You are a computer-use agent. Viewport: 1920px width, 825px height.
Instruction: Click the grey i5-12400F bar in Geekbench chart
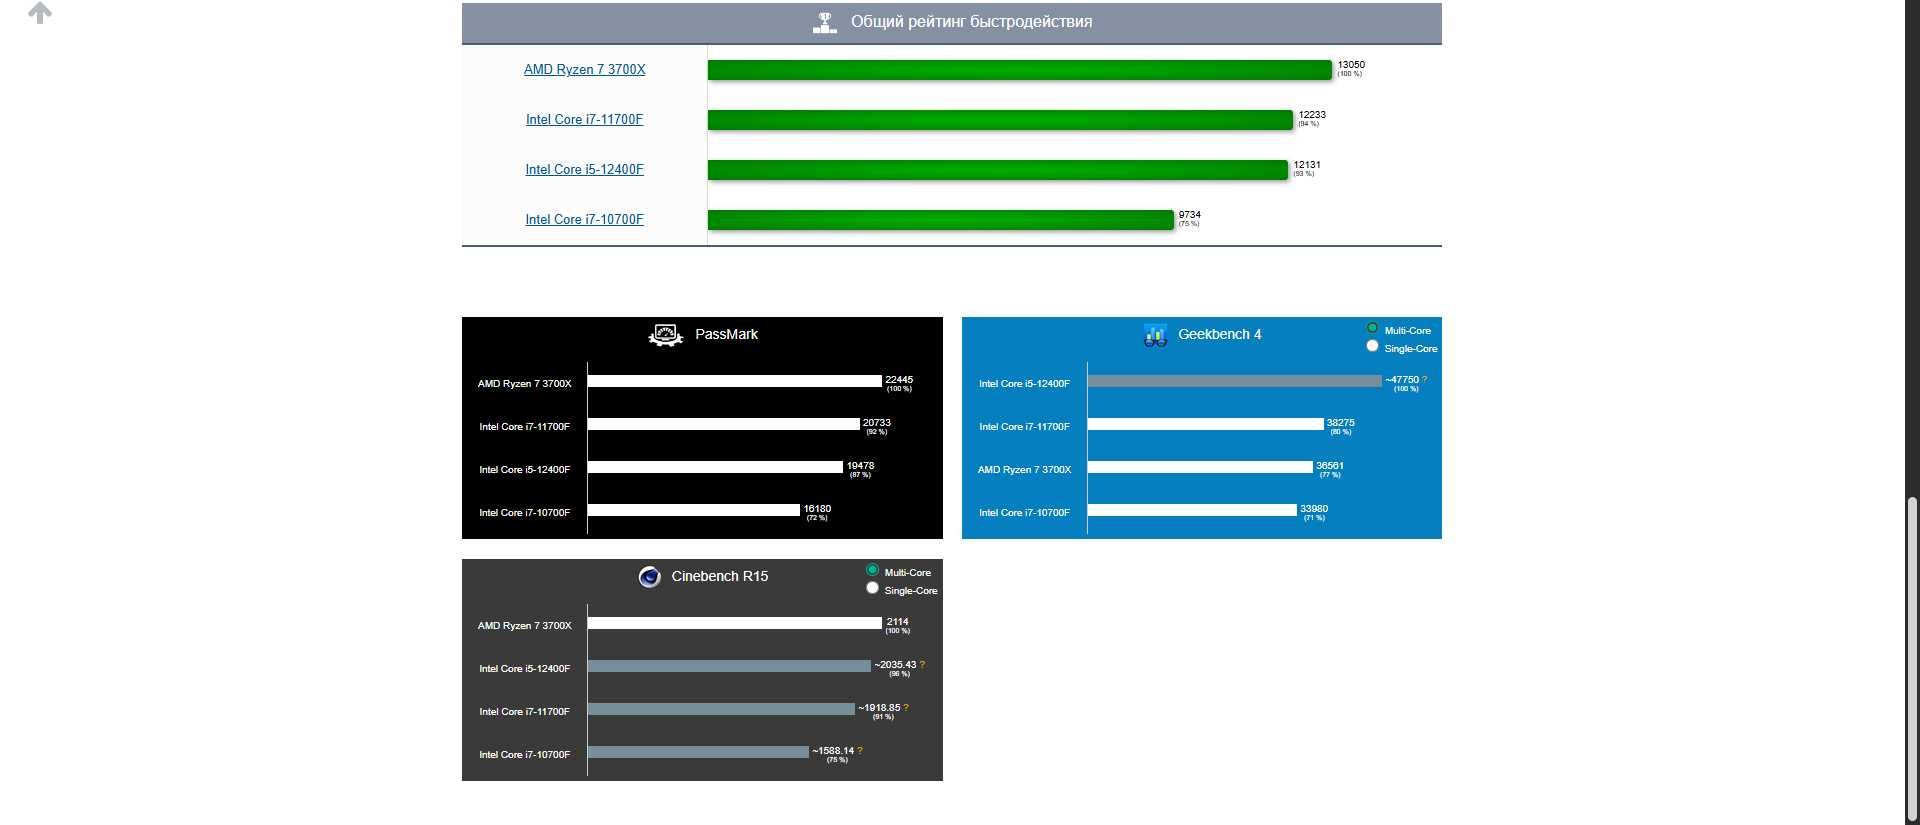pos(1234,381)
